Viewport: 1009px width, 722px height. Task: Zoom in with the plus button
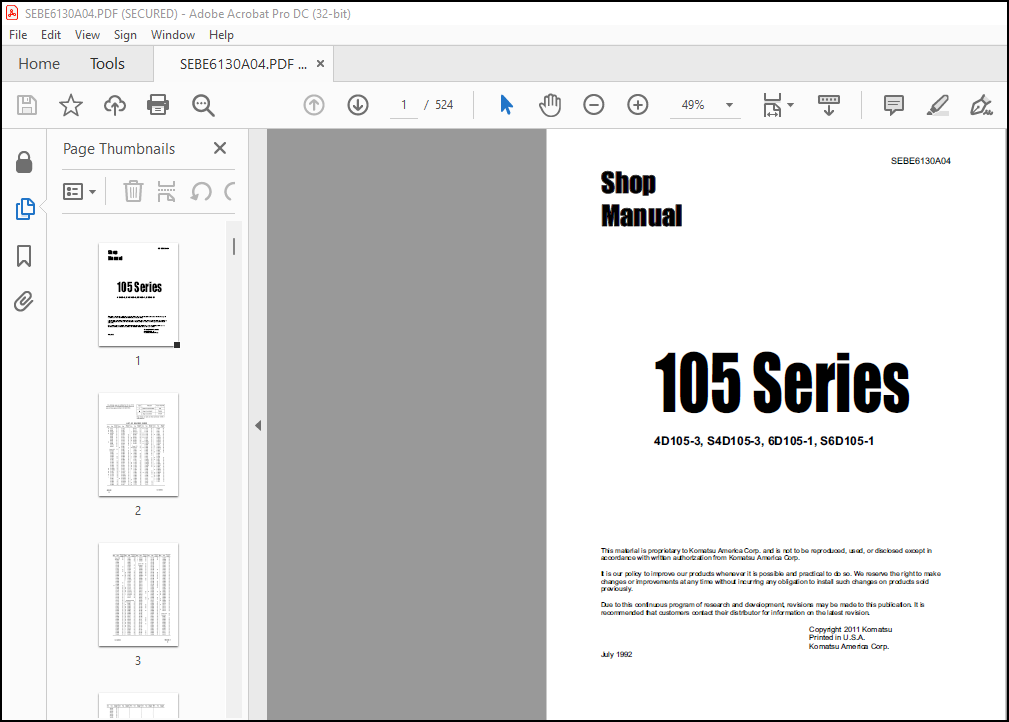[x=638, y=105]
